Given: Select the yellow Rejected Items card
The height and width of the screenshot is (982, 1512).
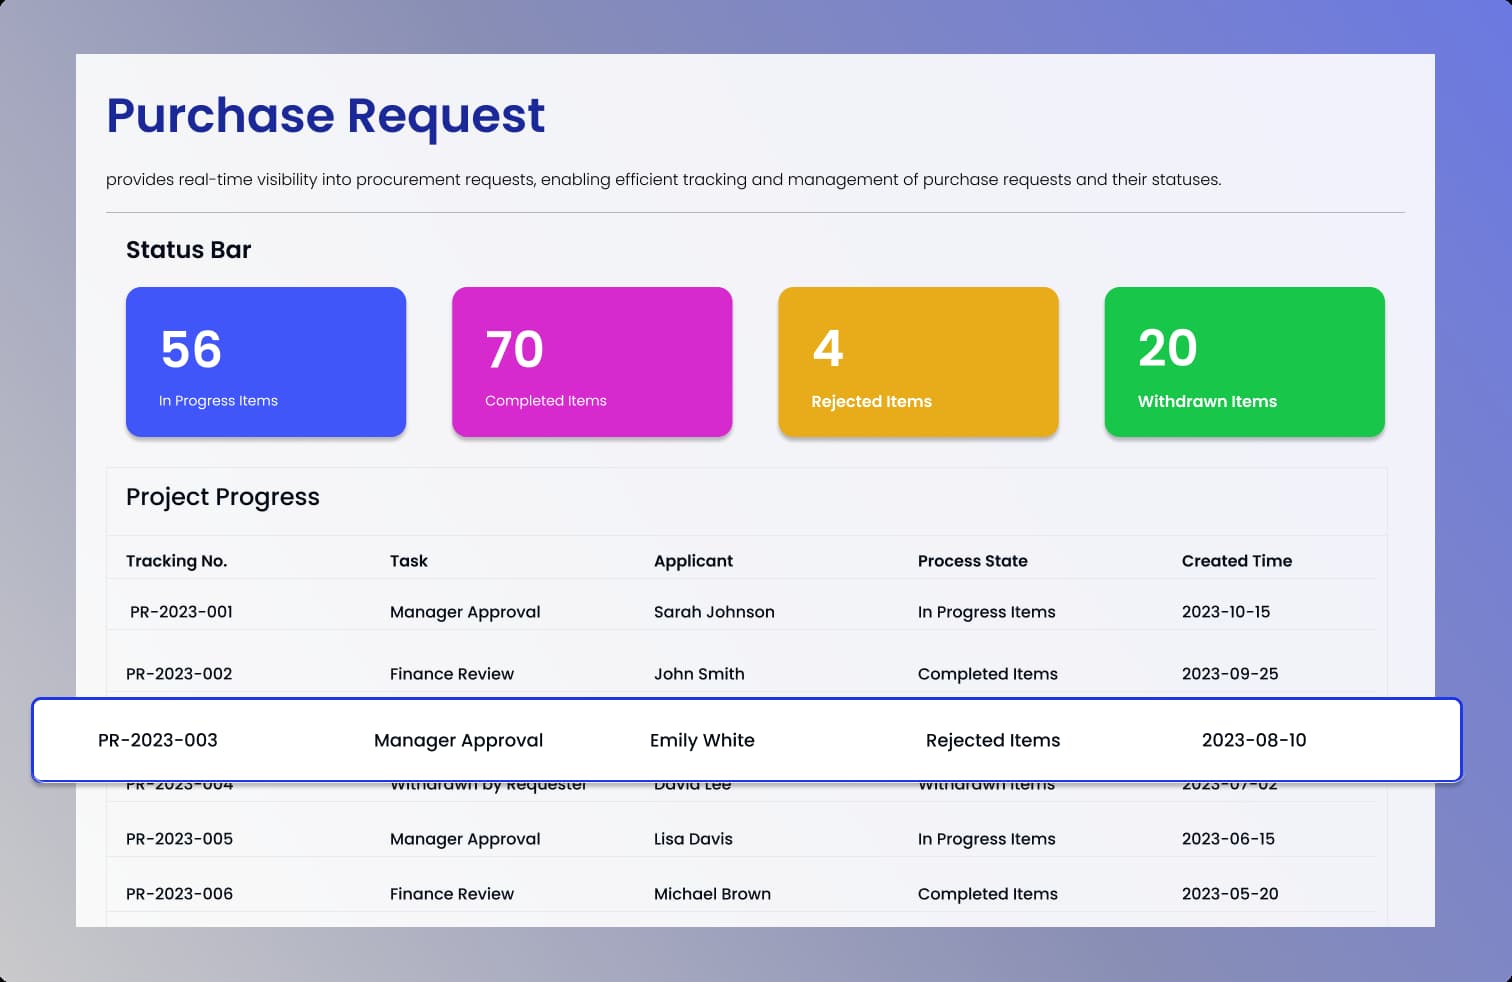Looking at the screenshot, I should 917,362.
